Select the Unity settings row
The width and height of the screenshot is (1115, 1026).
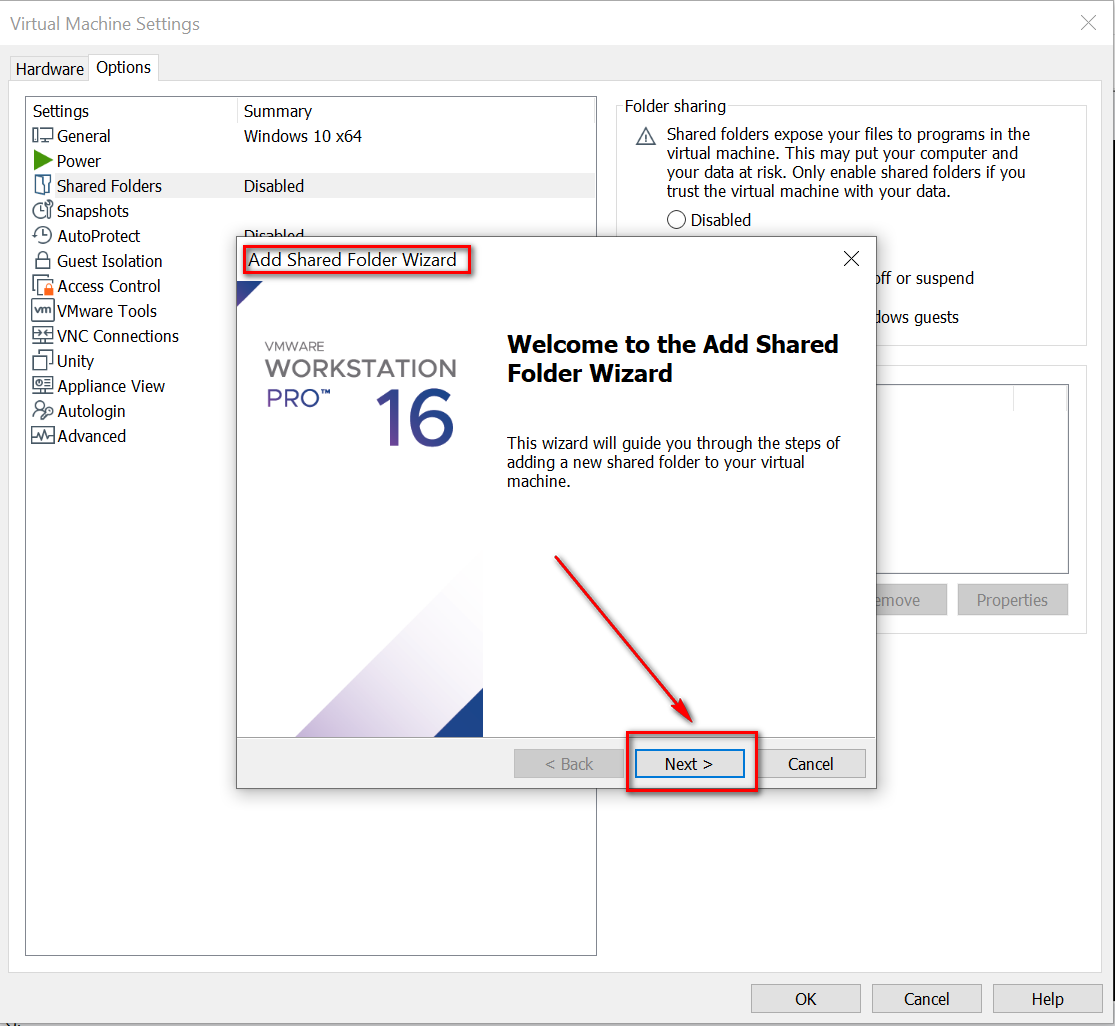[x=132, y=360]
